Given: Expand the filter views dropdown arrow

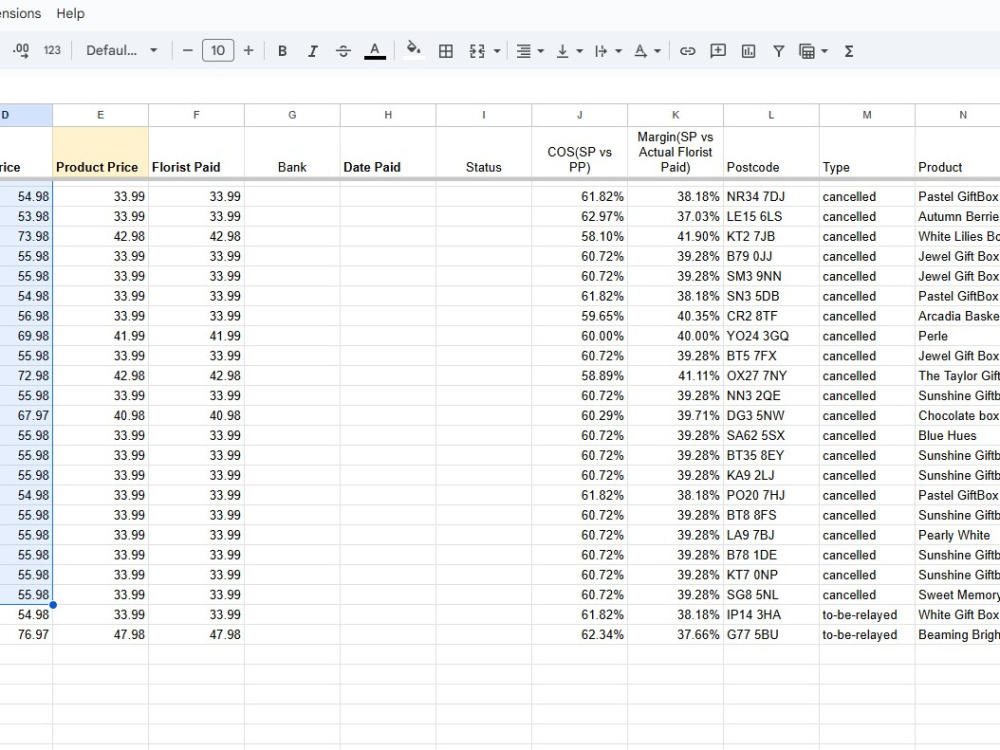Looking at the screenshot, I should pyautogui.click(x=825, y=51).
